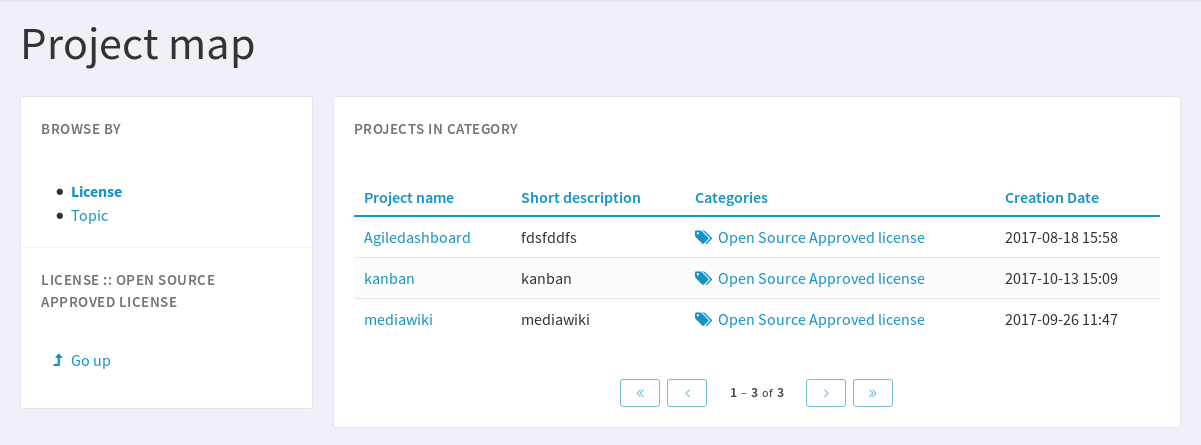Sort by Short description header
The image size is (1201, 445).
tap(580, 198)
